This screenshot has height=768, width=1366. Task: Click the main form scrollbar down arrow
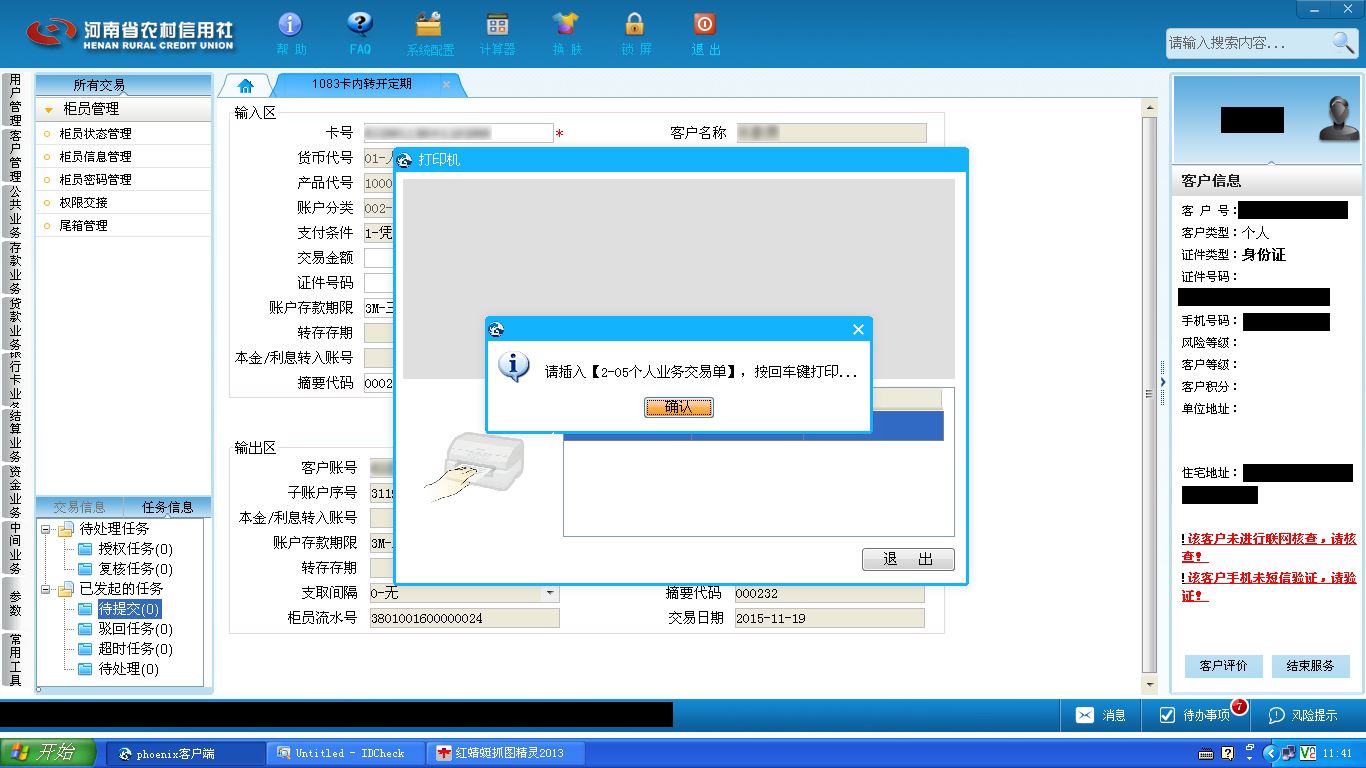coord(1150,685)
